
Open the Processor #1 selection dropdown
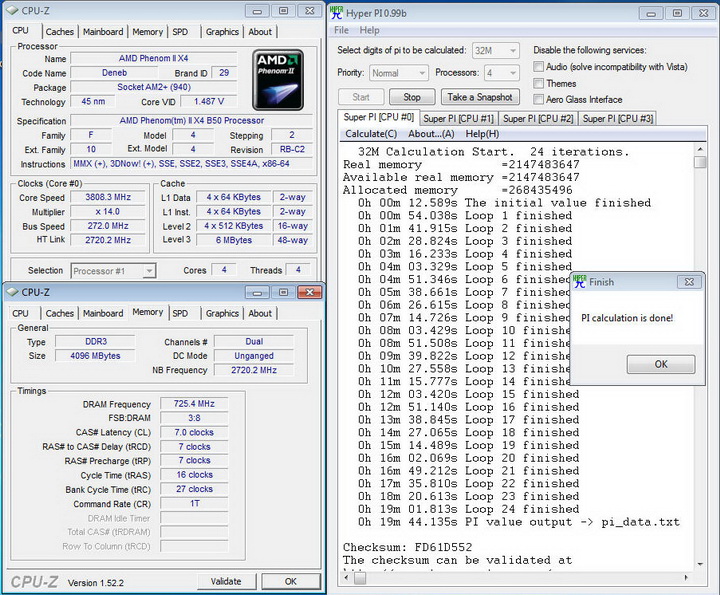tap(113, 271)
